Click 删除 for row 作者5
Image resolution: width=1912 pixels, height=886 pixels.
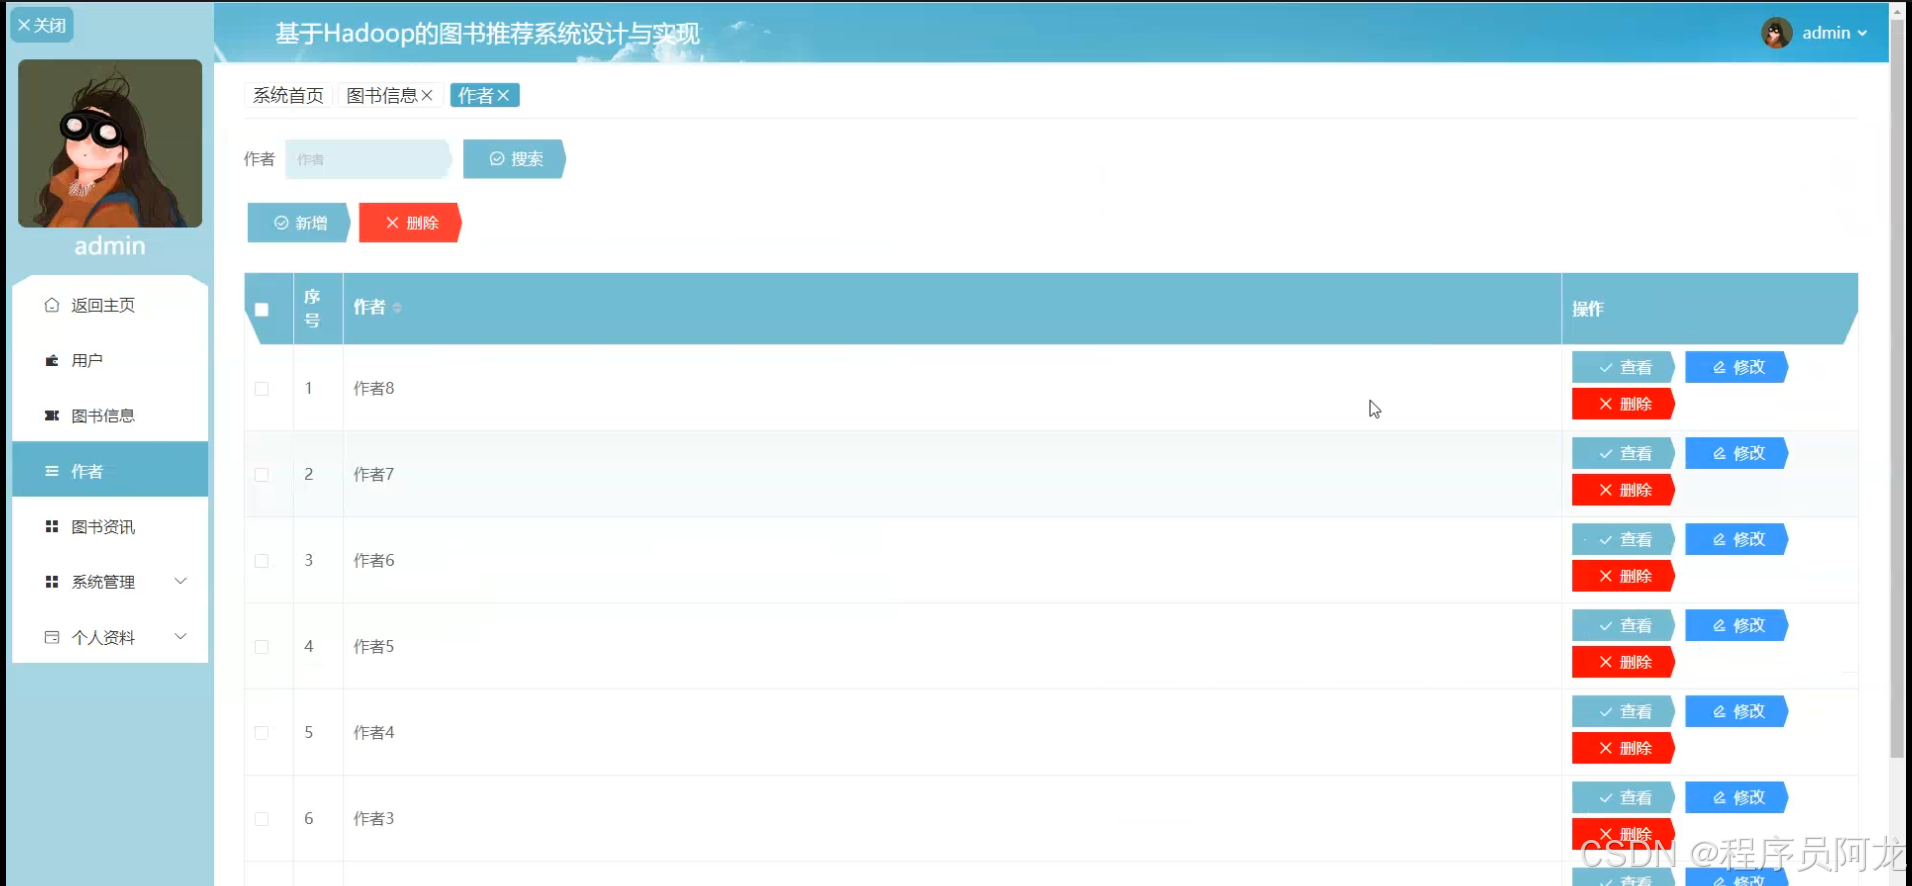click(1623, 662)
